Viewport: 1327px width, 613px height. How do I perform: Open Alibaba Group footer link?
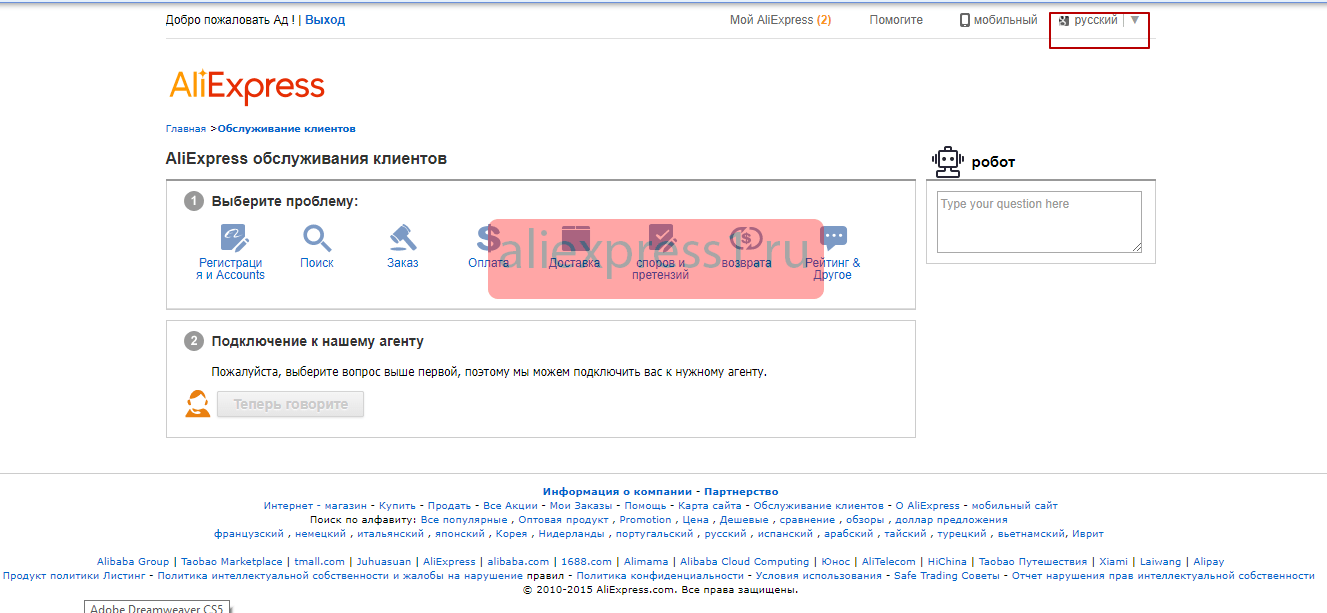tap(133, 562)
